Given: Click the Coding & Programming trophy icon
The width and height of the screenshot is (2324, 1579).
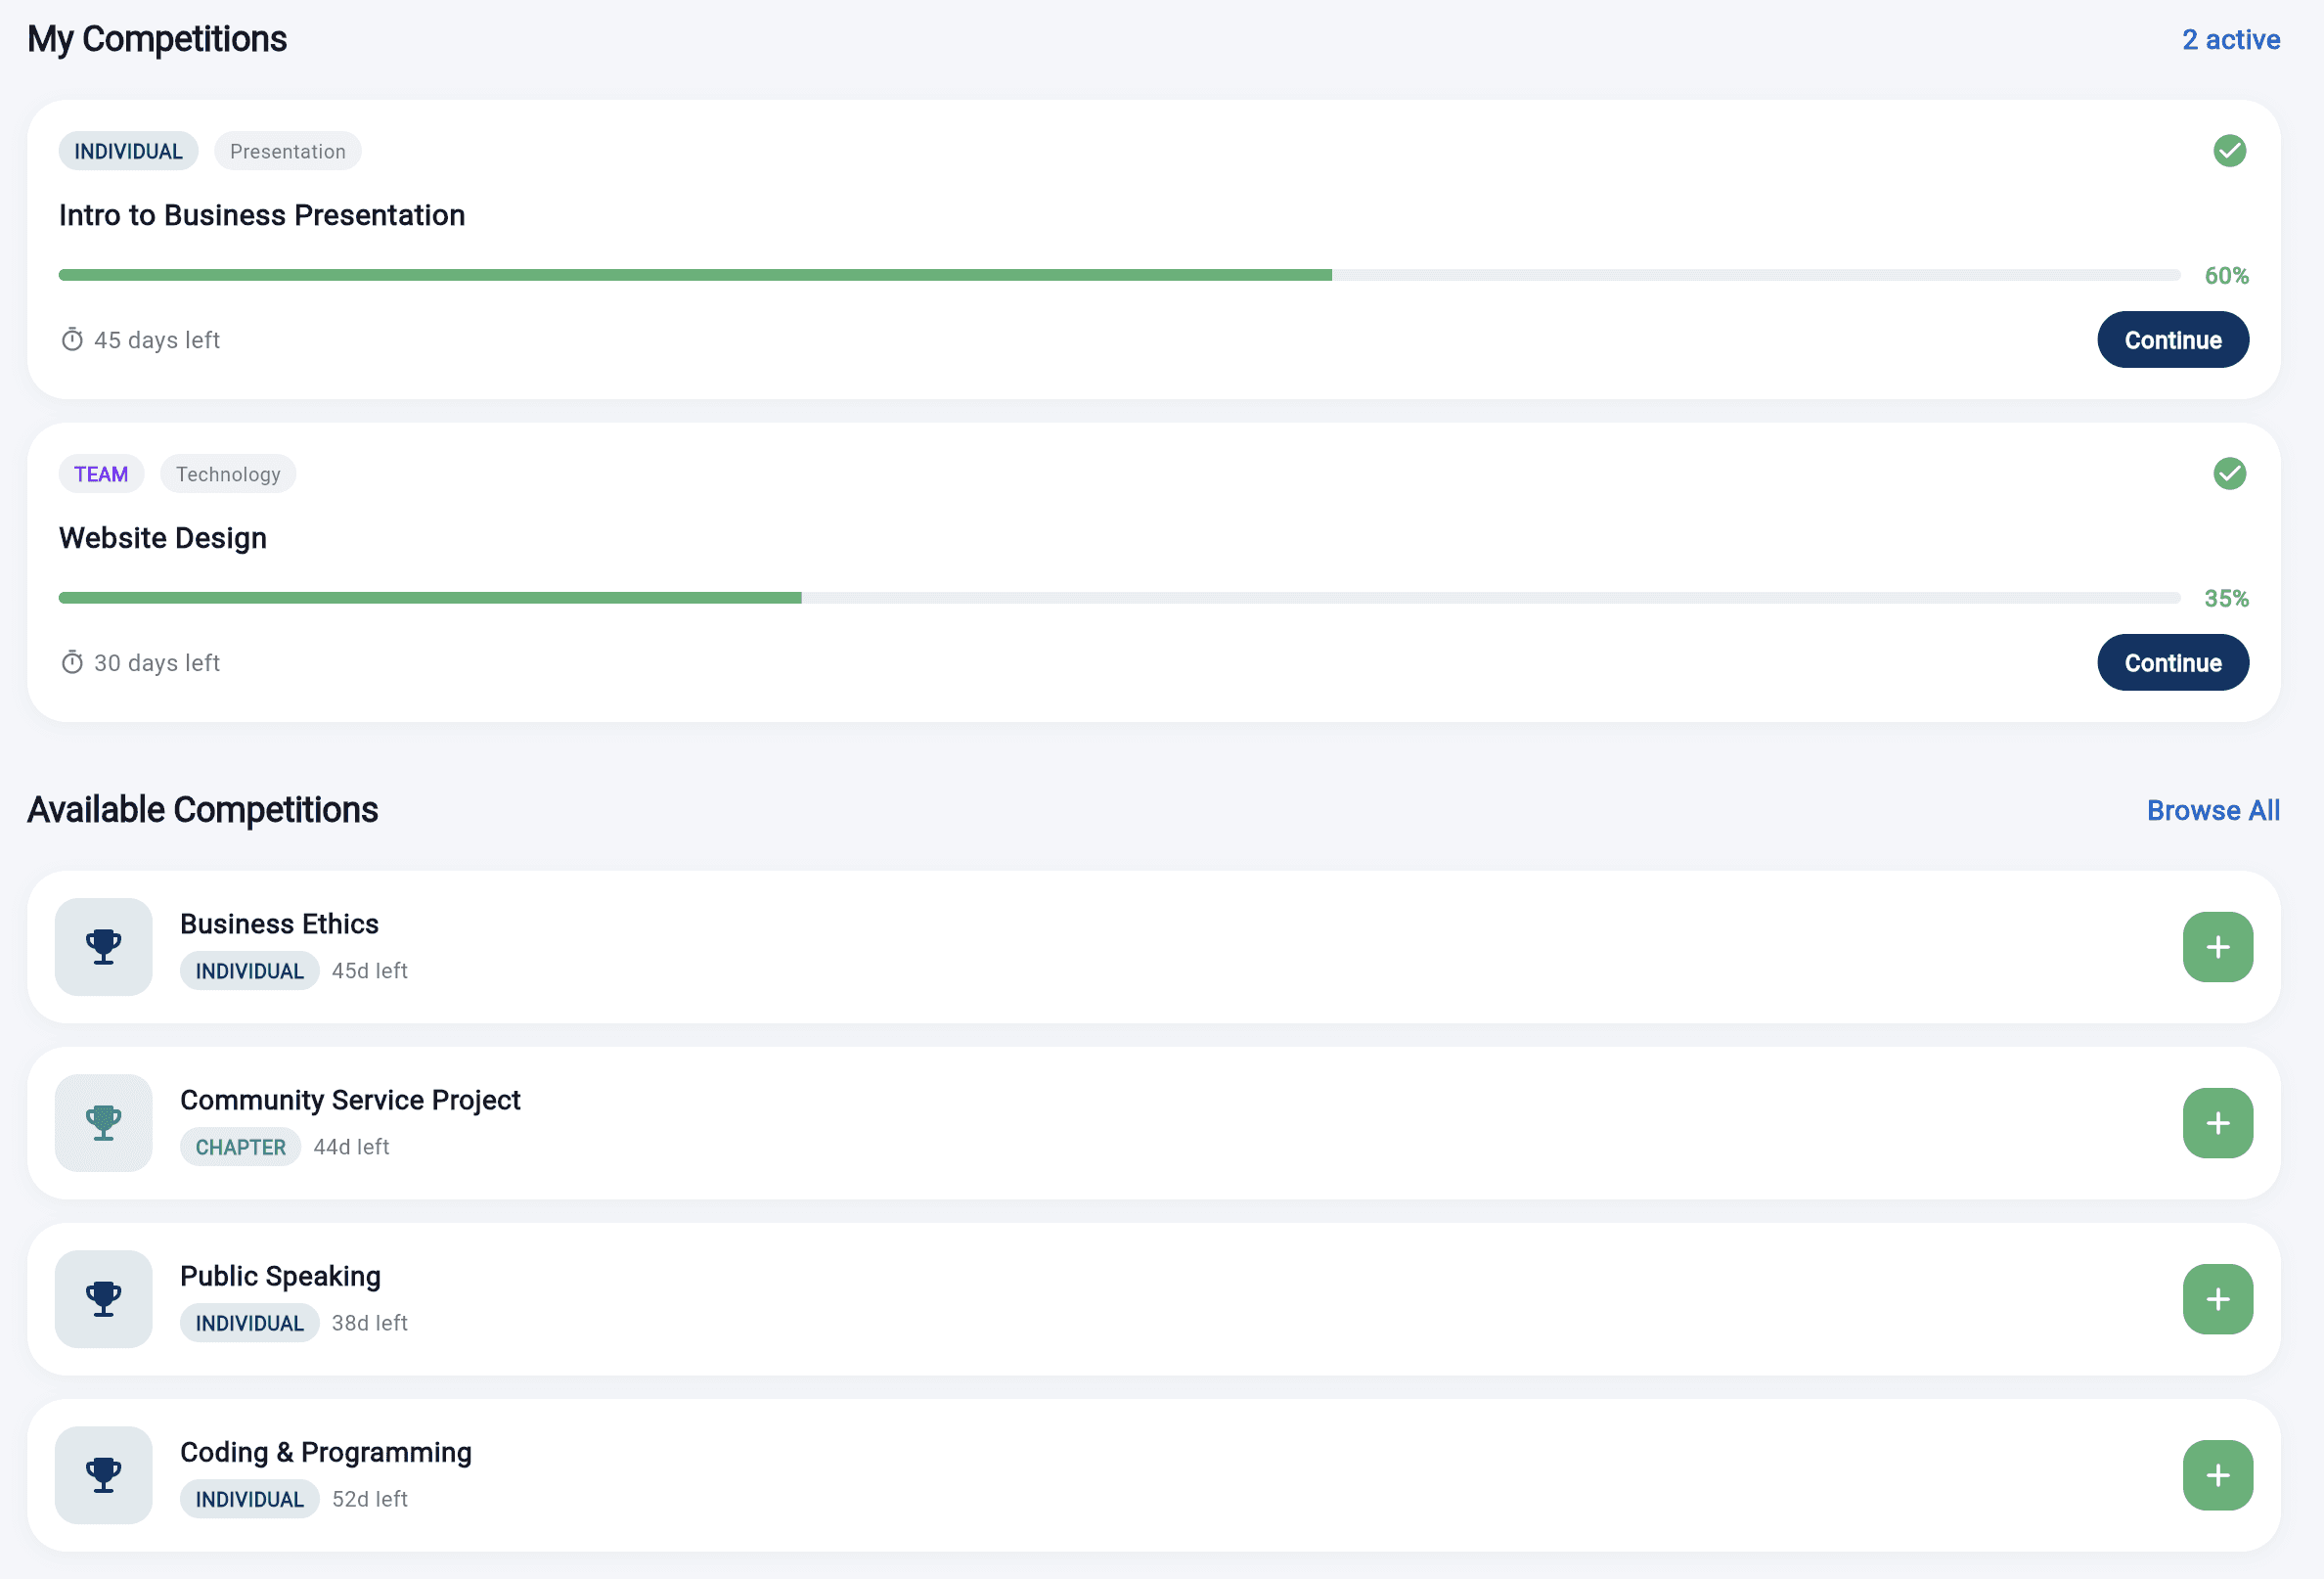Looking at the screenshot, I should point(103,1474).
